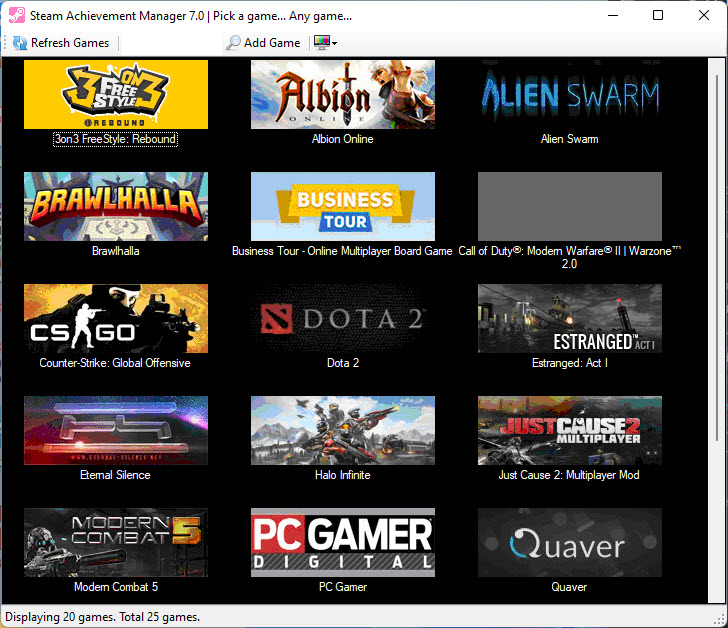
Task: Click the Add Game button
Action: tap(263, 43)
